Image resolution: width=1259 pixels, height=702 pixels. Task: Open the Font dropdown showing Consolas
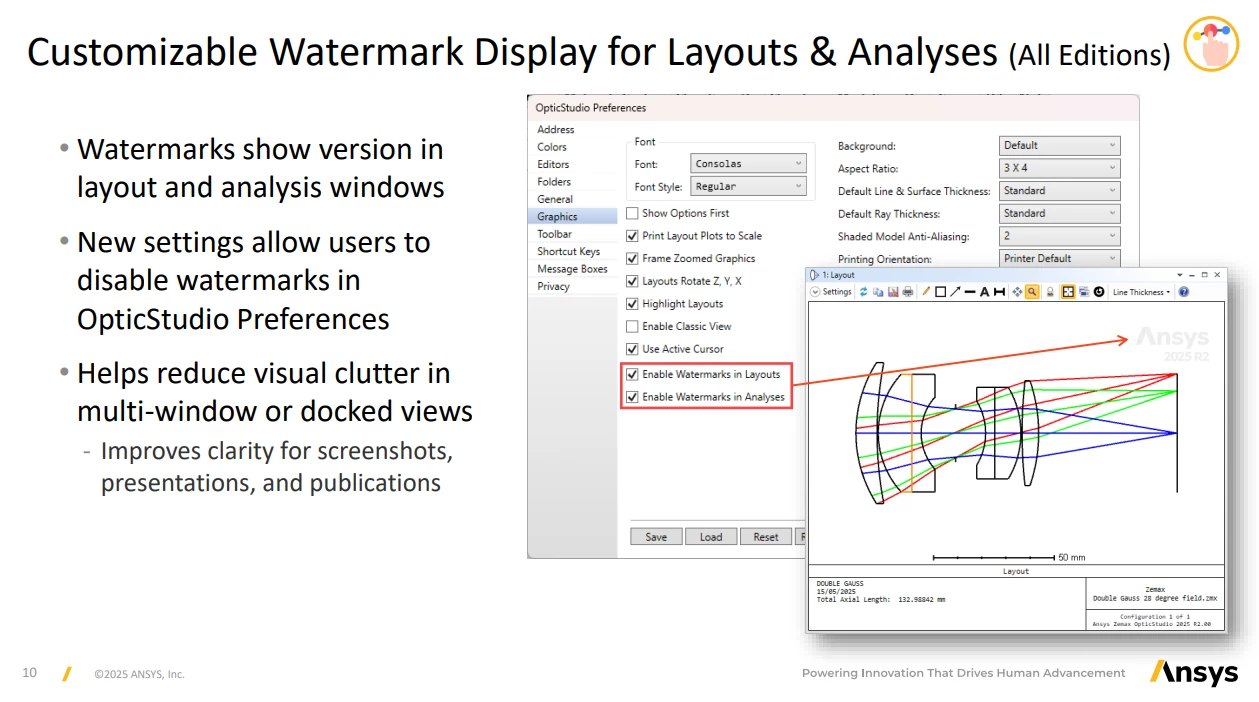(x=748, y=164)
